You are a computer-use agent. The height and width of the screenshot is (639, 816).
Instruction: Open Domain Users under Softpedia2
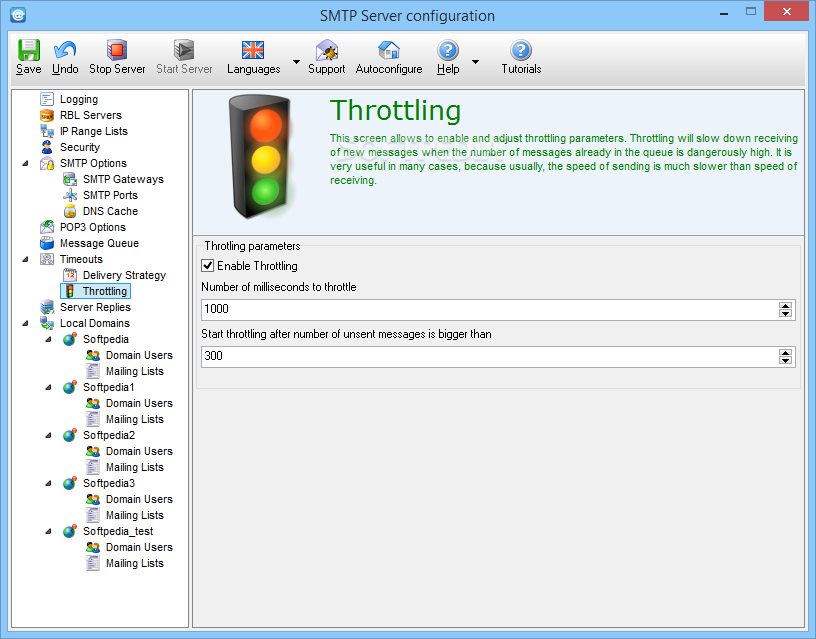[x=139, y=451]
